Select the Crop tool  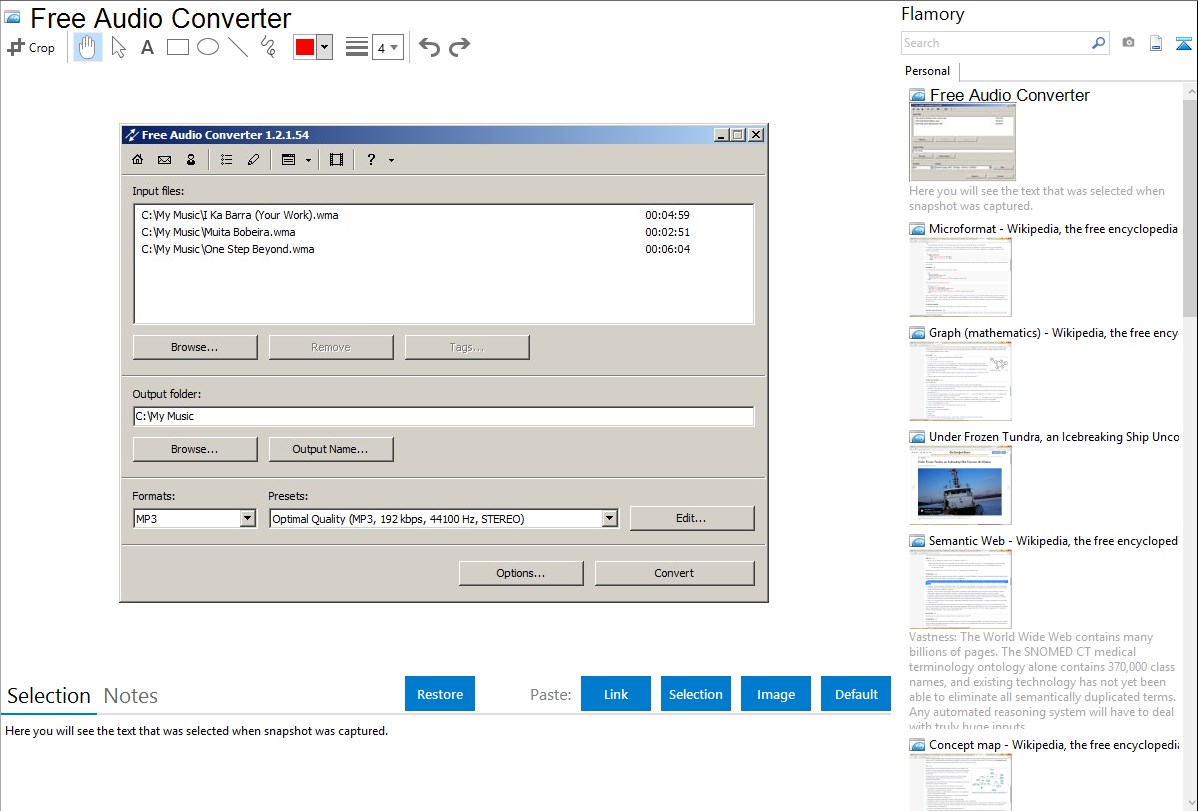click(31, 47)
